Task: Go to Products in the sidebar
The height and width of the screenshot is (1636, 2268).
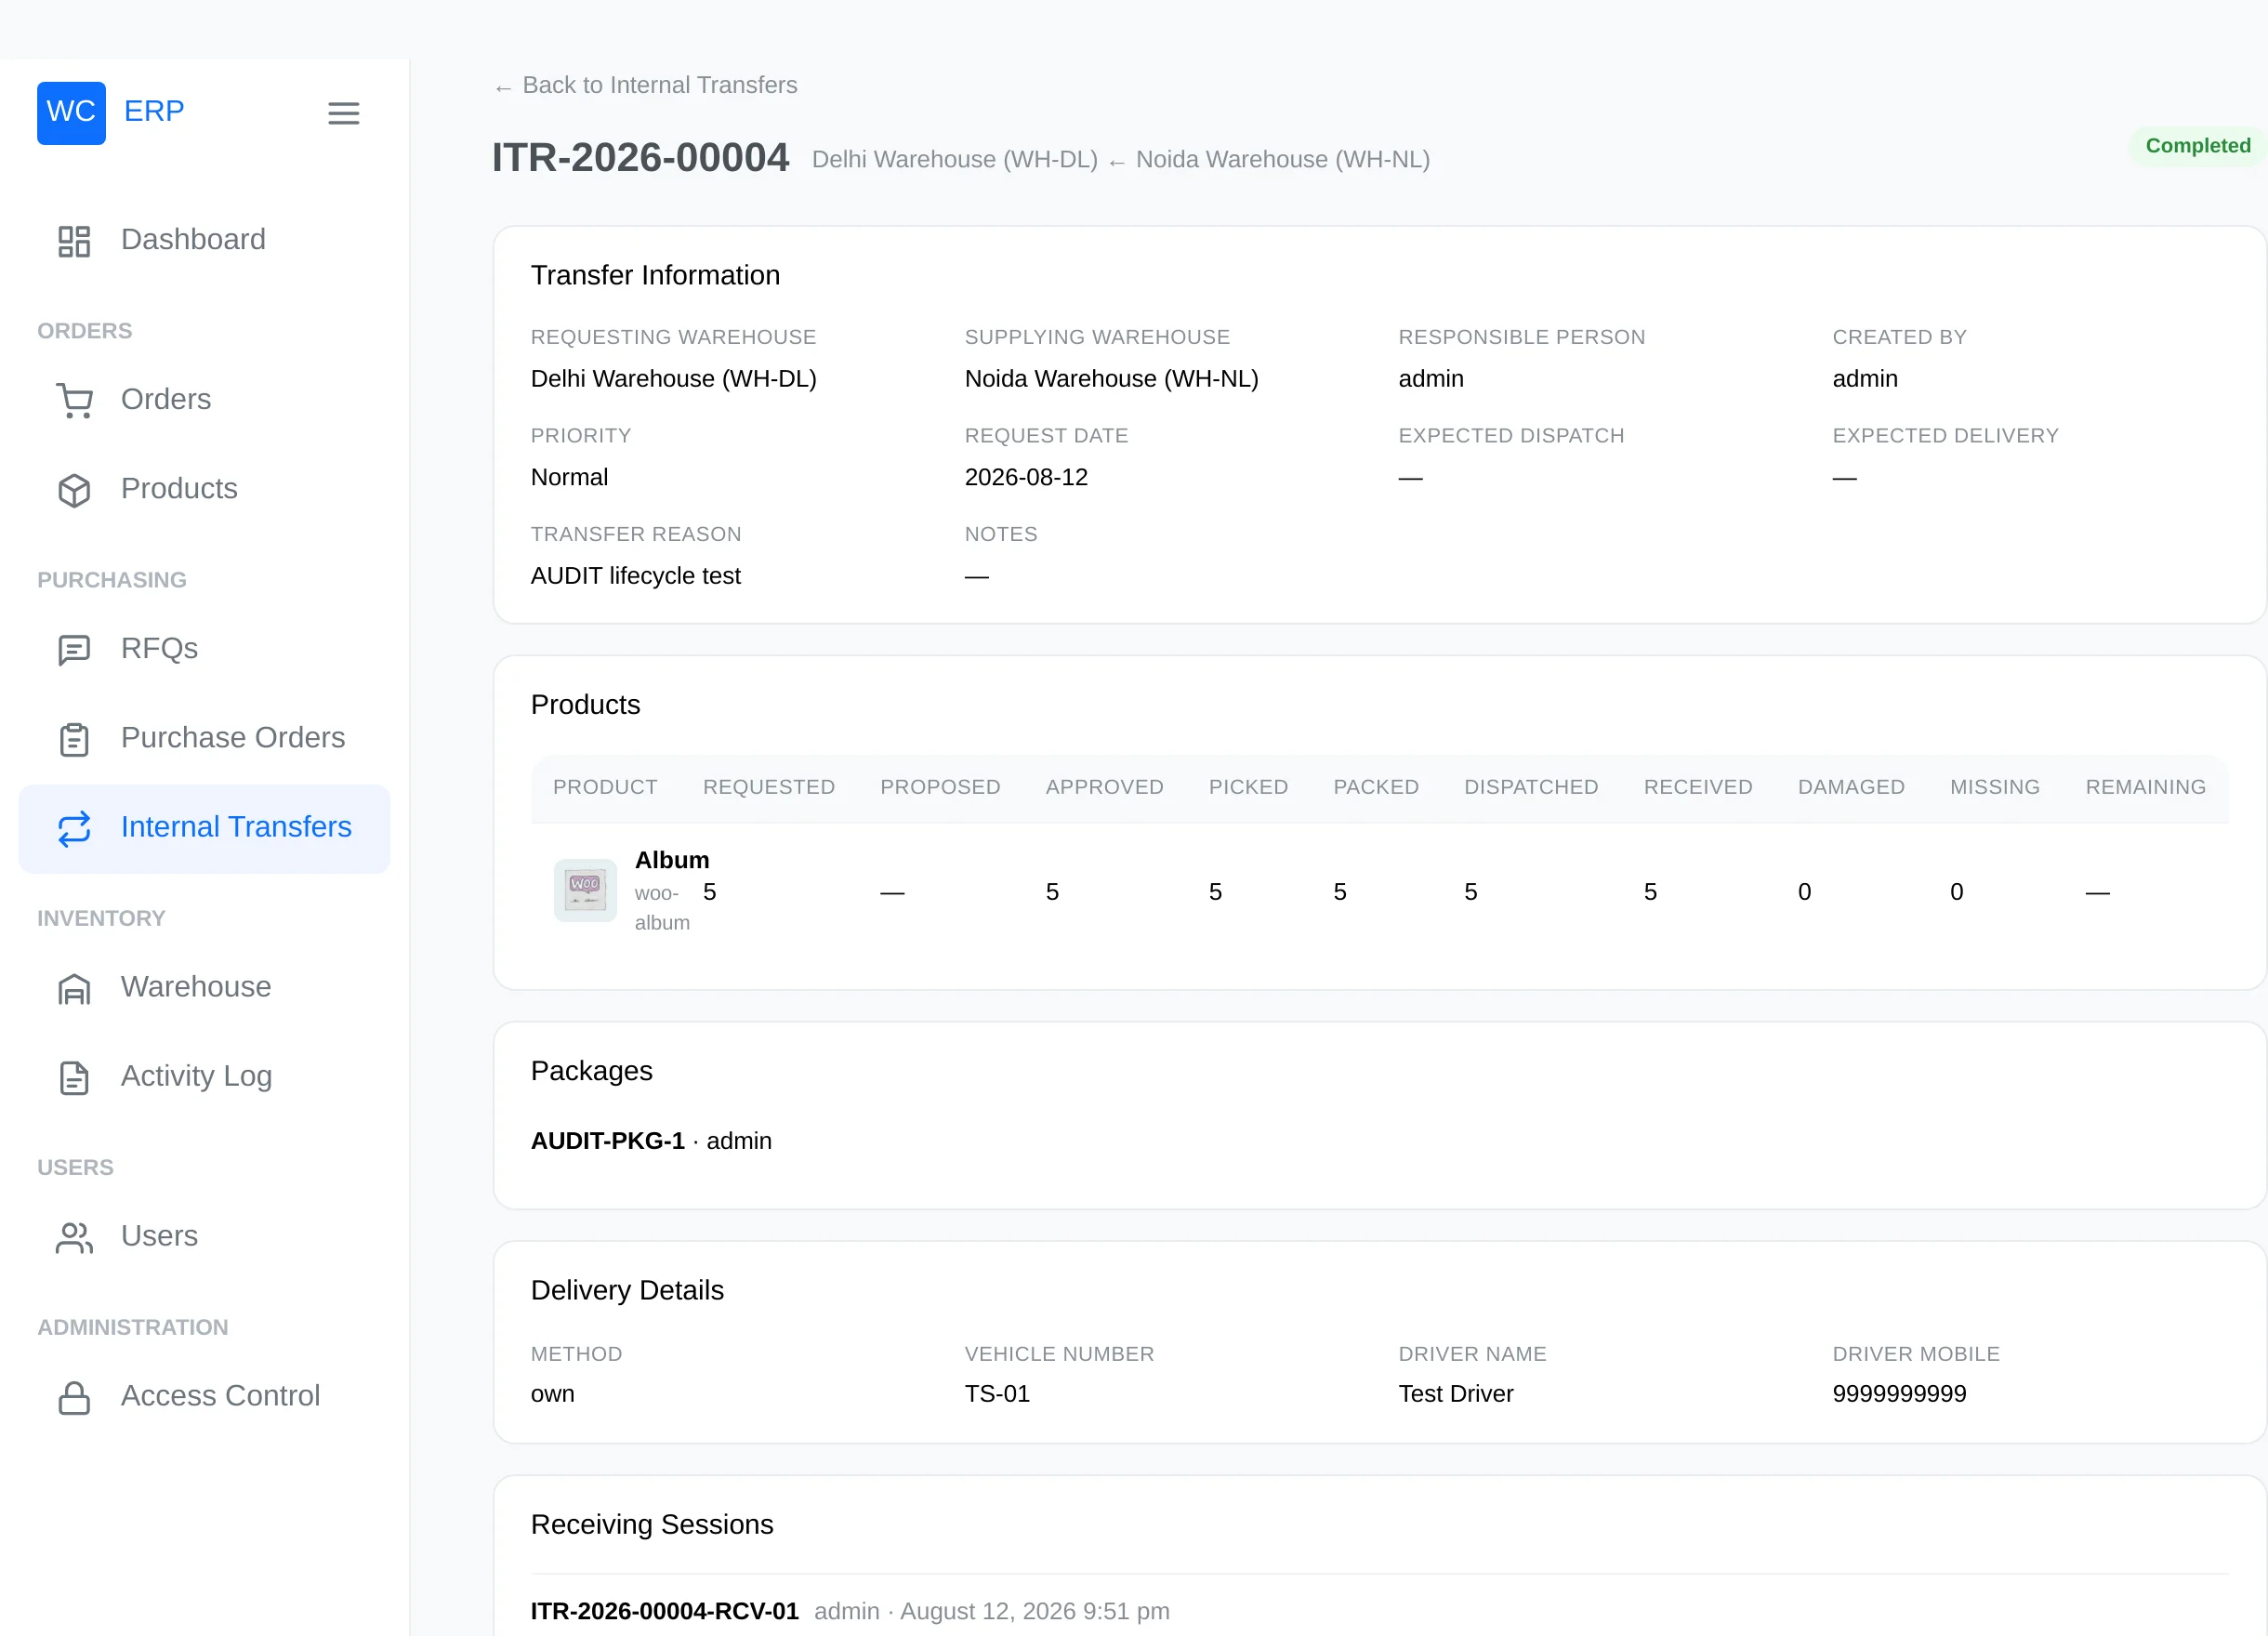Action: pos(204,489)
